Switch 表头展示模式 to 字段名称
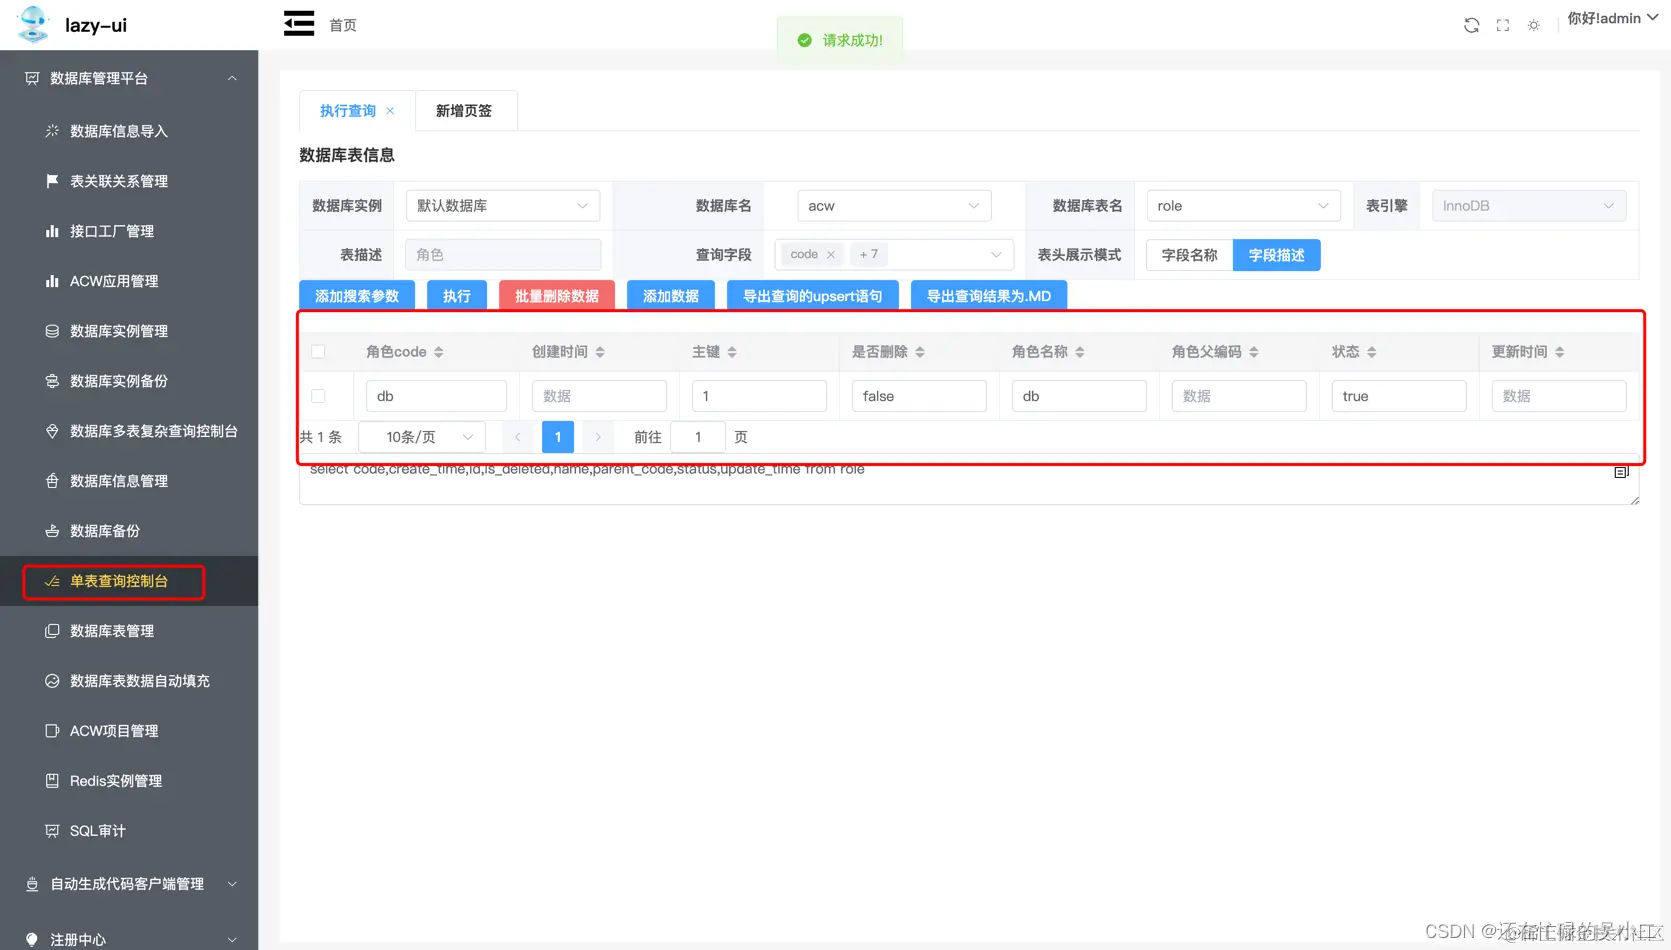 coord(1188,255)
